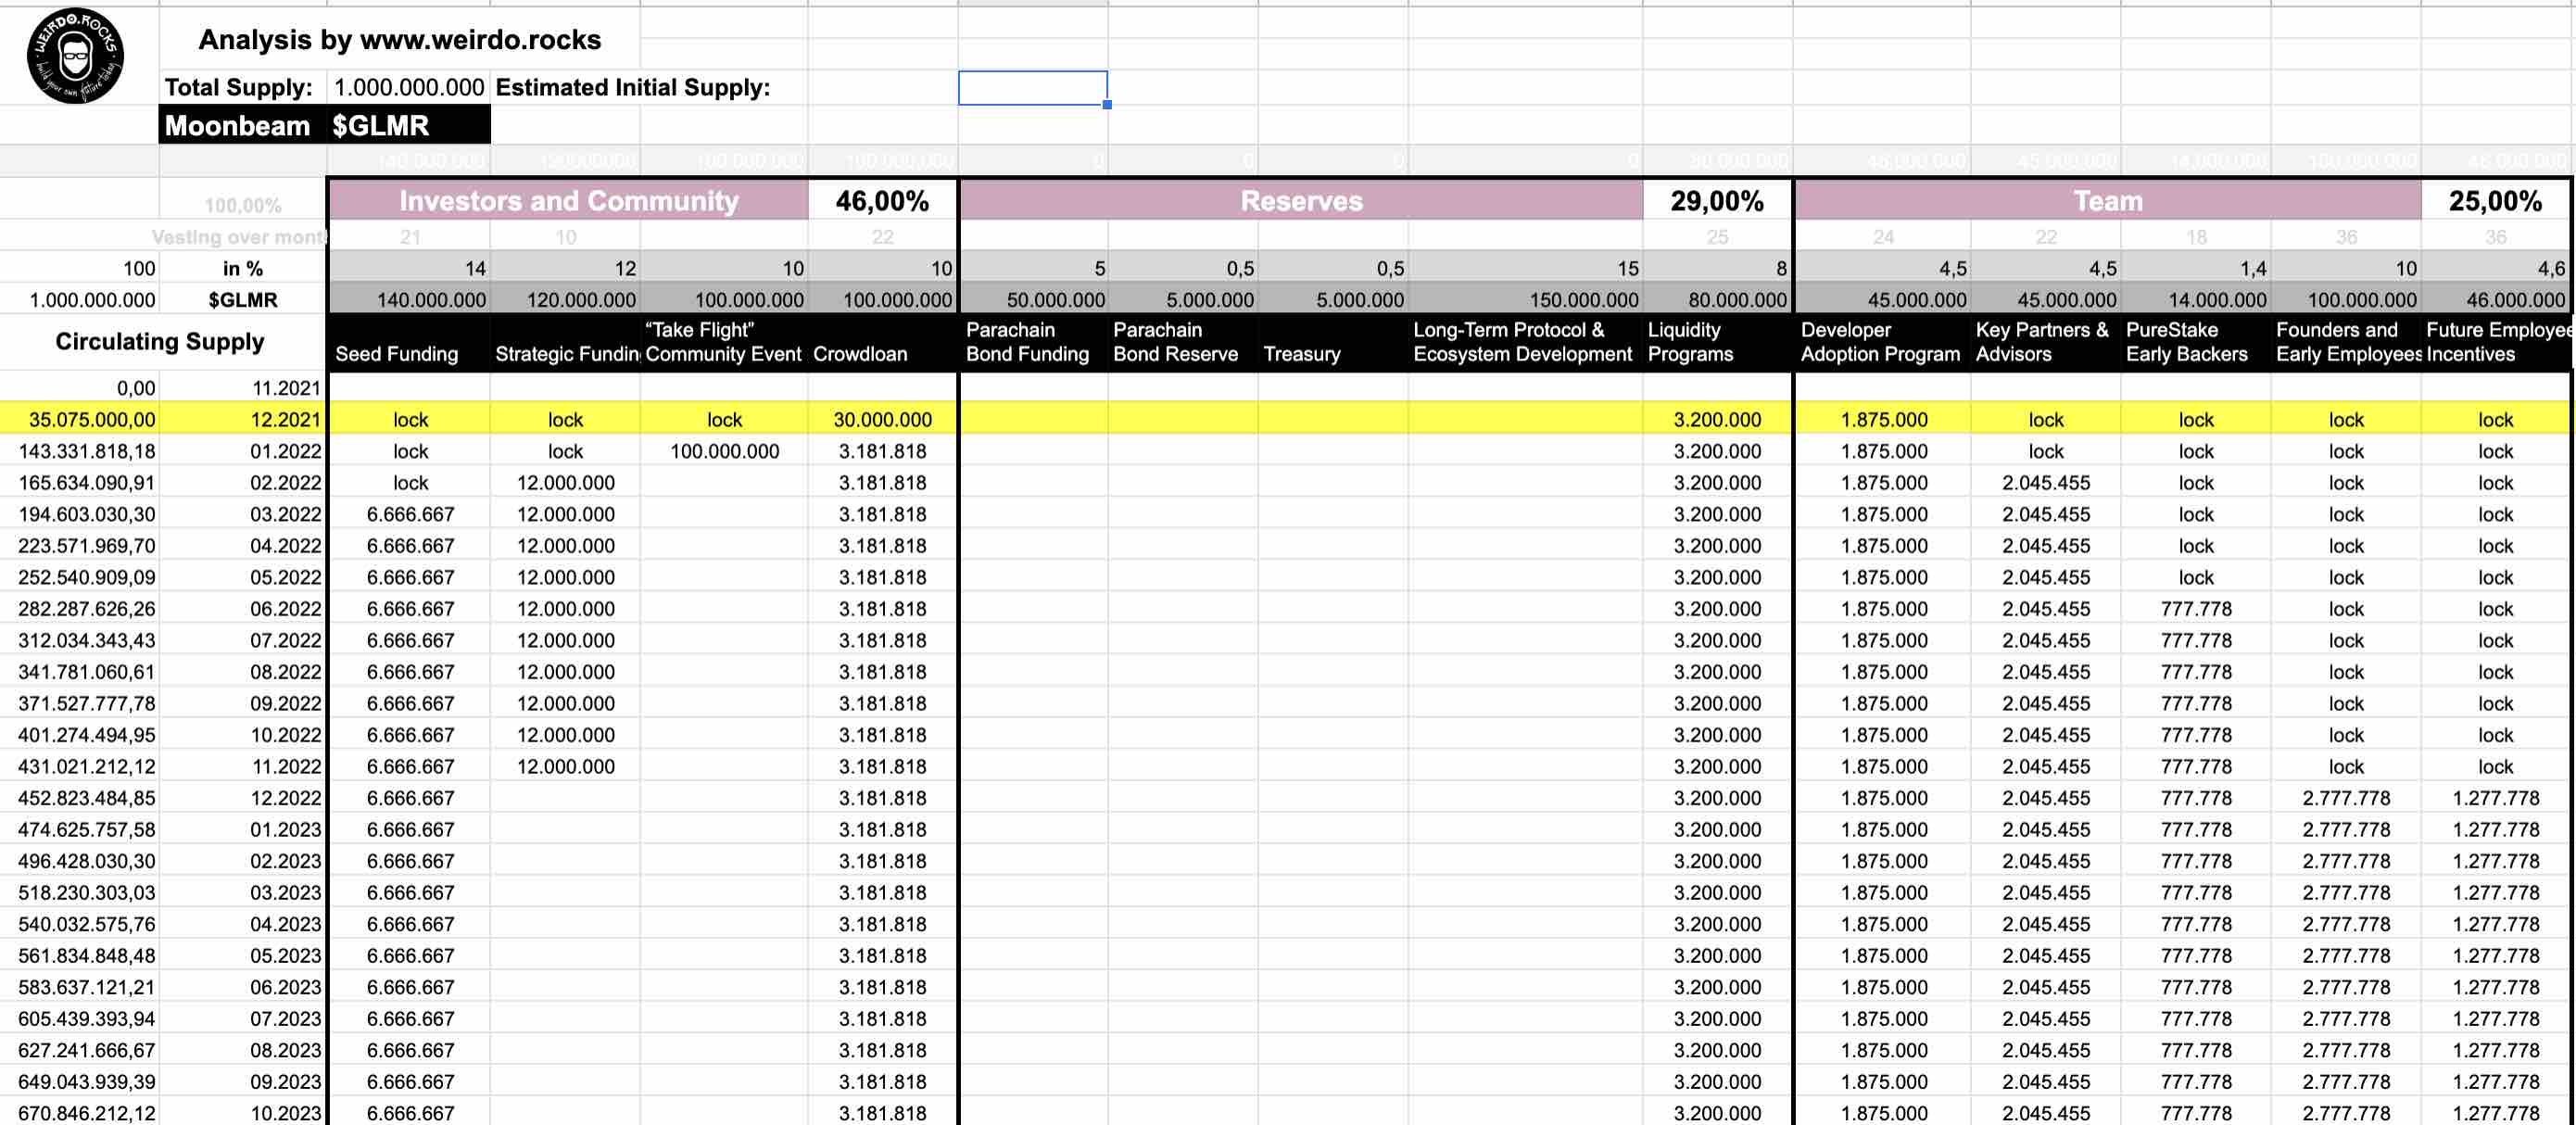Click Founders 2.777.778 cell in 12.2022 row
The height and width of the screenshot is (1125, 2576).
click(2346, 798)
